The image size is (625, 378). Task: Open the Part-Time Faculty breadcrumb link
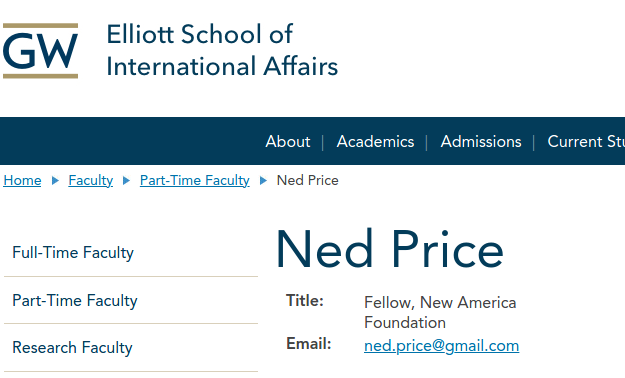tap(195, 180)
